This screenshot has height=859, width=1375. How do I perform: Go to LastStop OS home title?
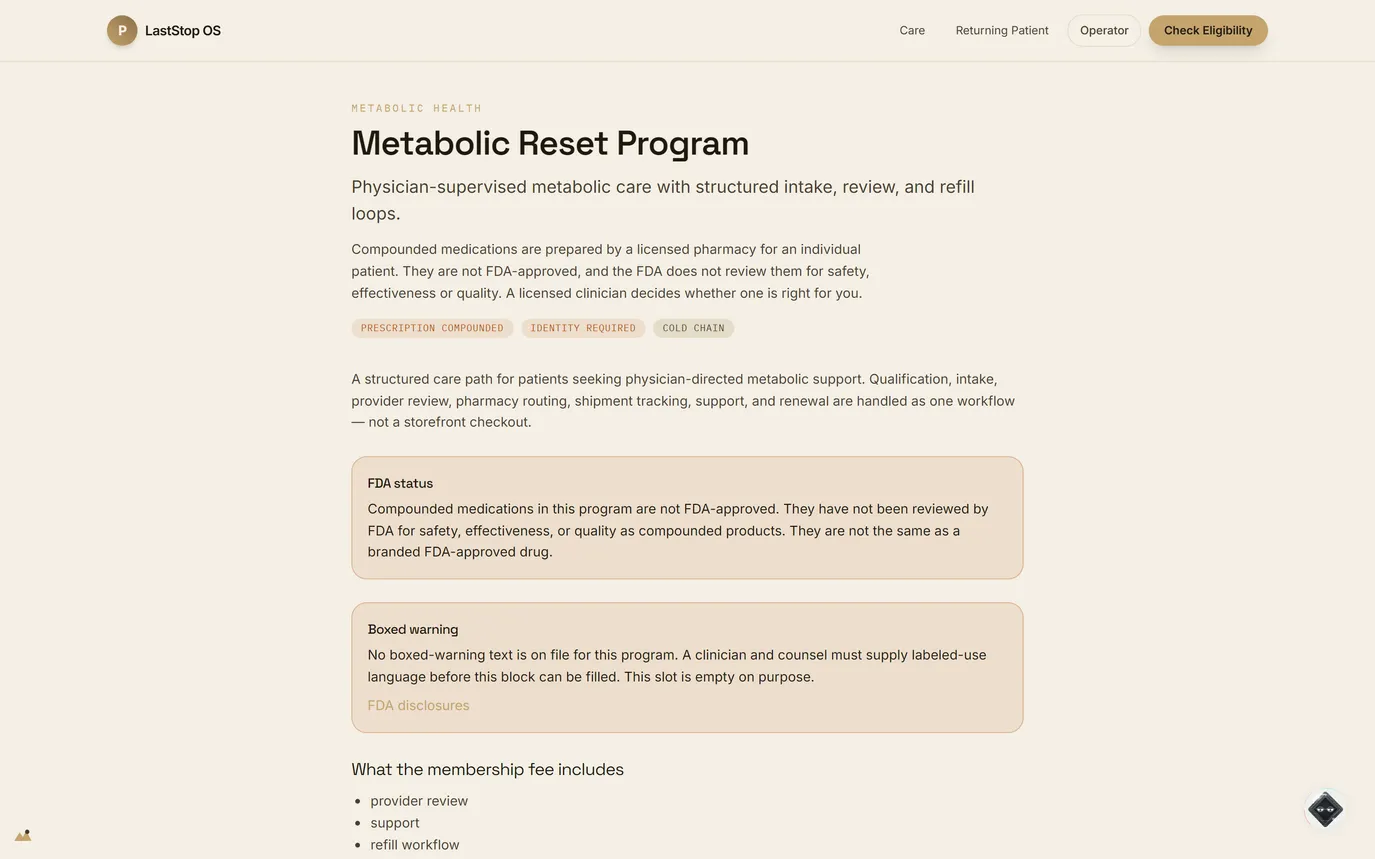pos(183,31)
